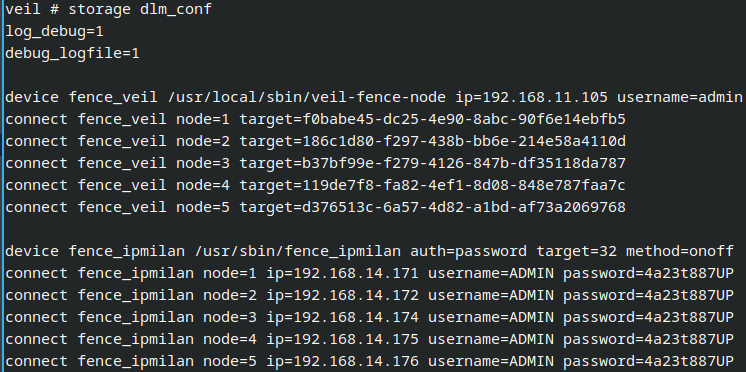This screenshot has height=372, width=746.
Task: Click the /usr/local/sbin/veil-fence-node path
Action: click(307, 98)
